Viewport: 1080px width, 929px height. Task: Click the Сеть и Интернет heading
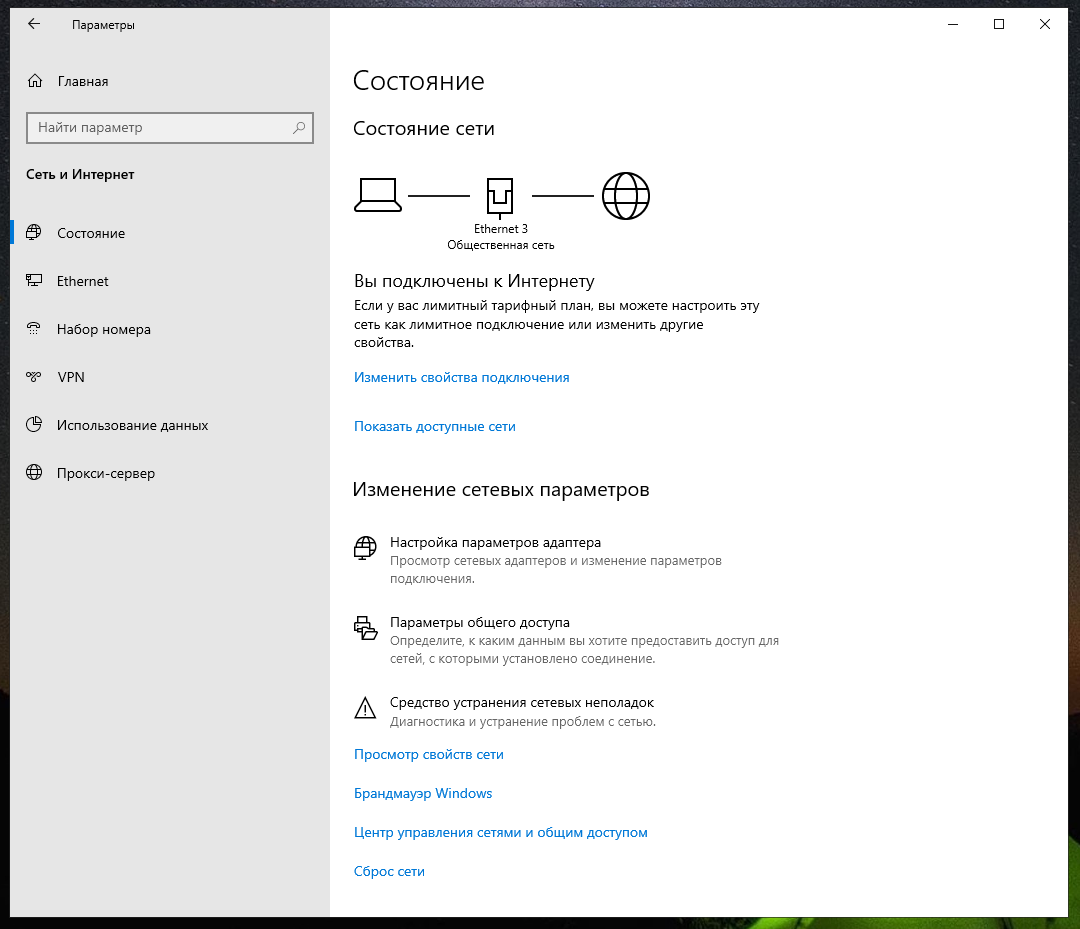(80, 174)
